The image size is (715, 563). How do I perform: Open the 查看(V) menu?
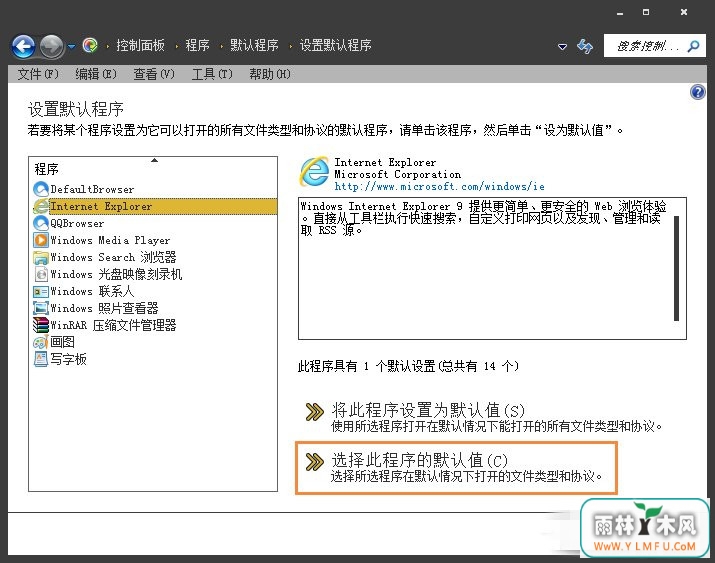pos(154,73)
